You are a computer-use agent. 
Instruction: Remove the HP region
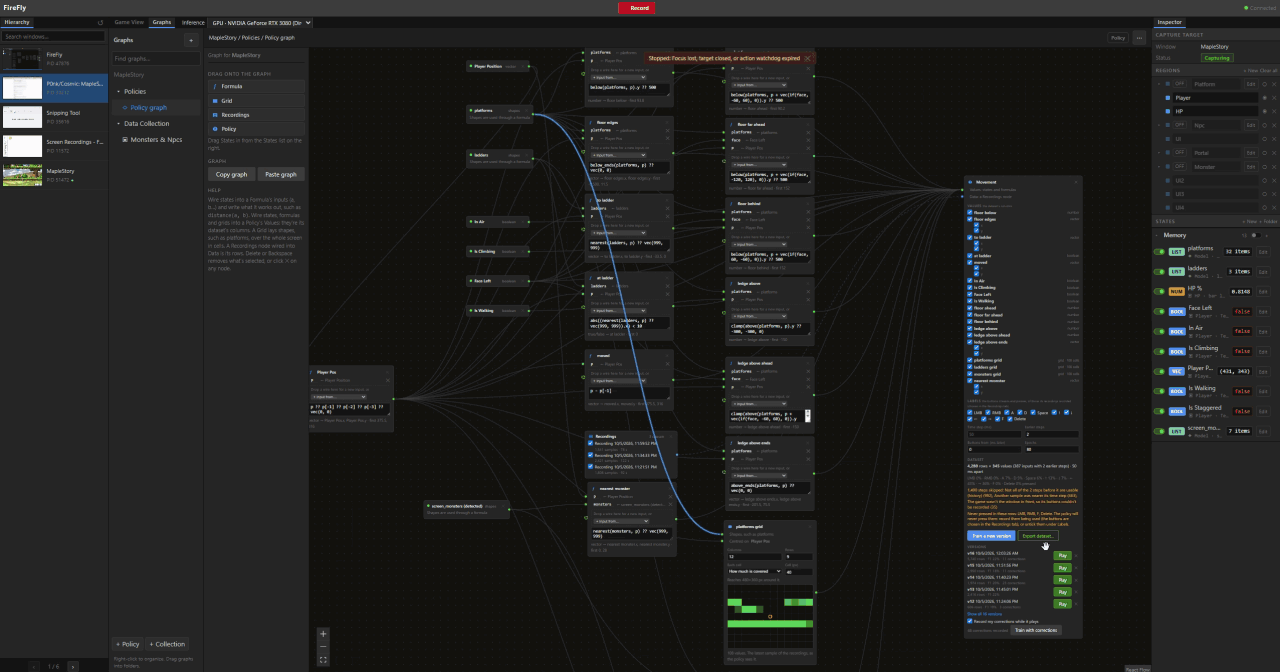pyautogui.click(x=1274, y=111)
